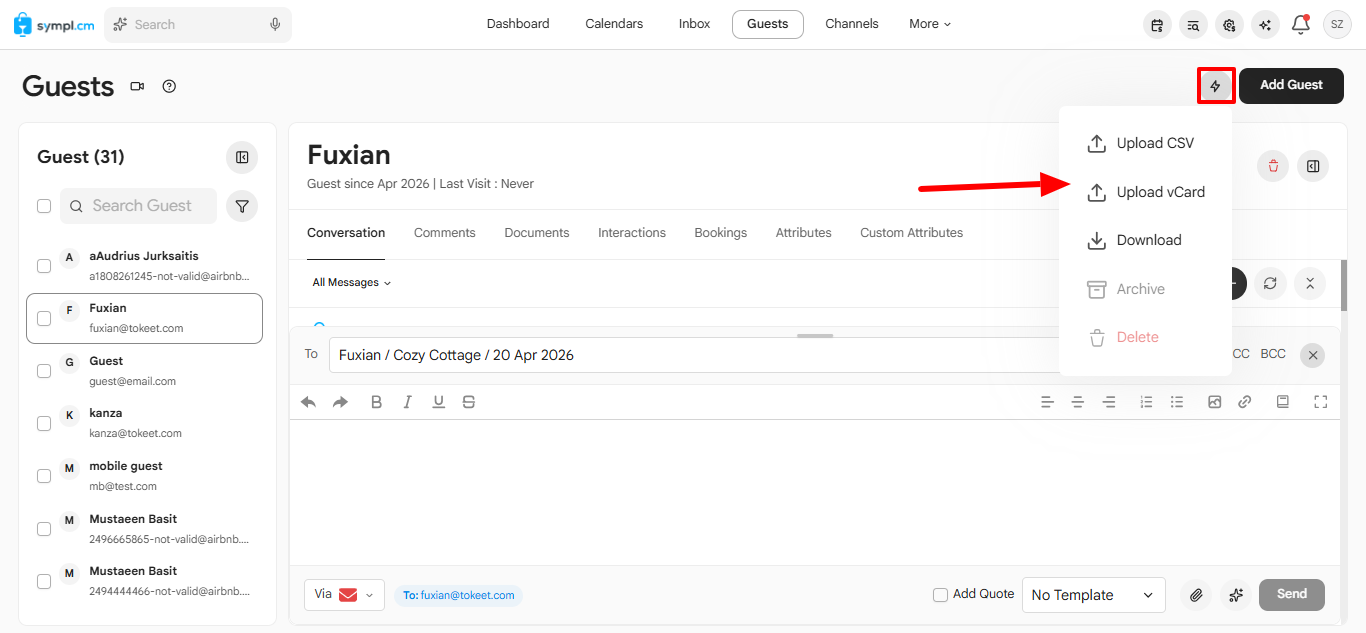Insert a numbered list
The width and height of the screenshot is (1366, 633).
(1146, 402)
